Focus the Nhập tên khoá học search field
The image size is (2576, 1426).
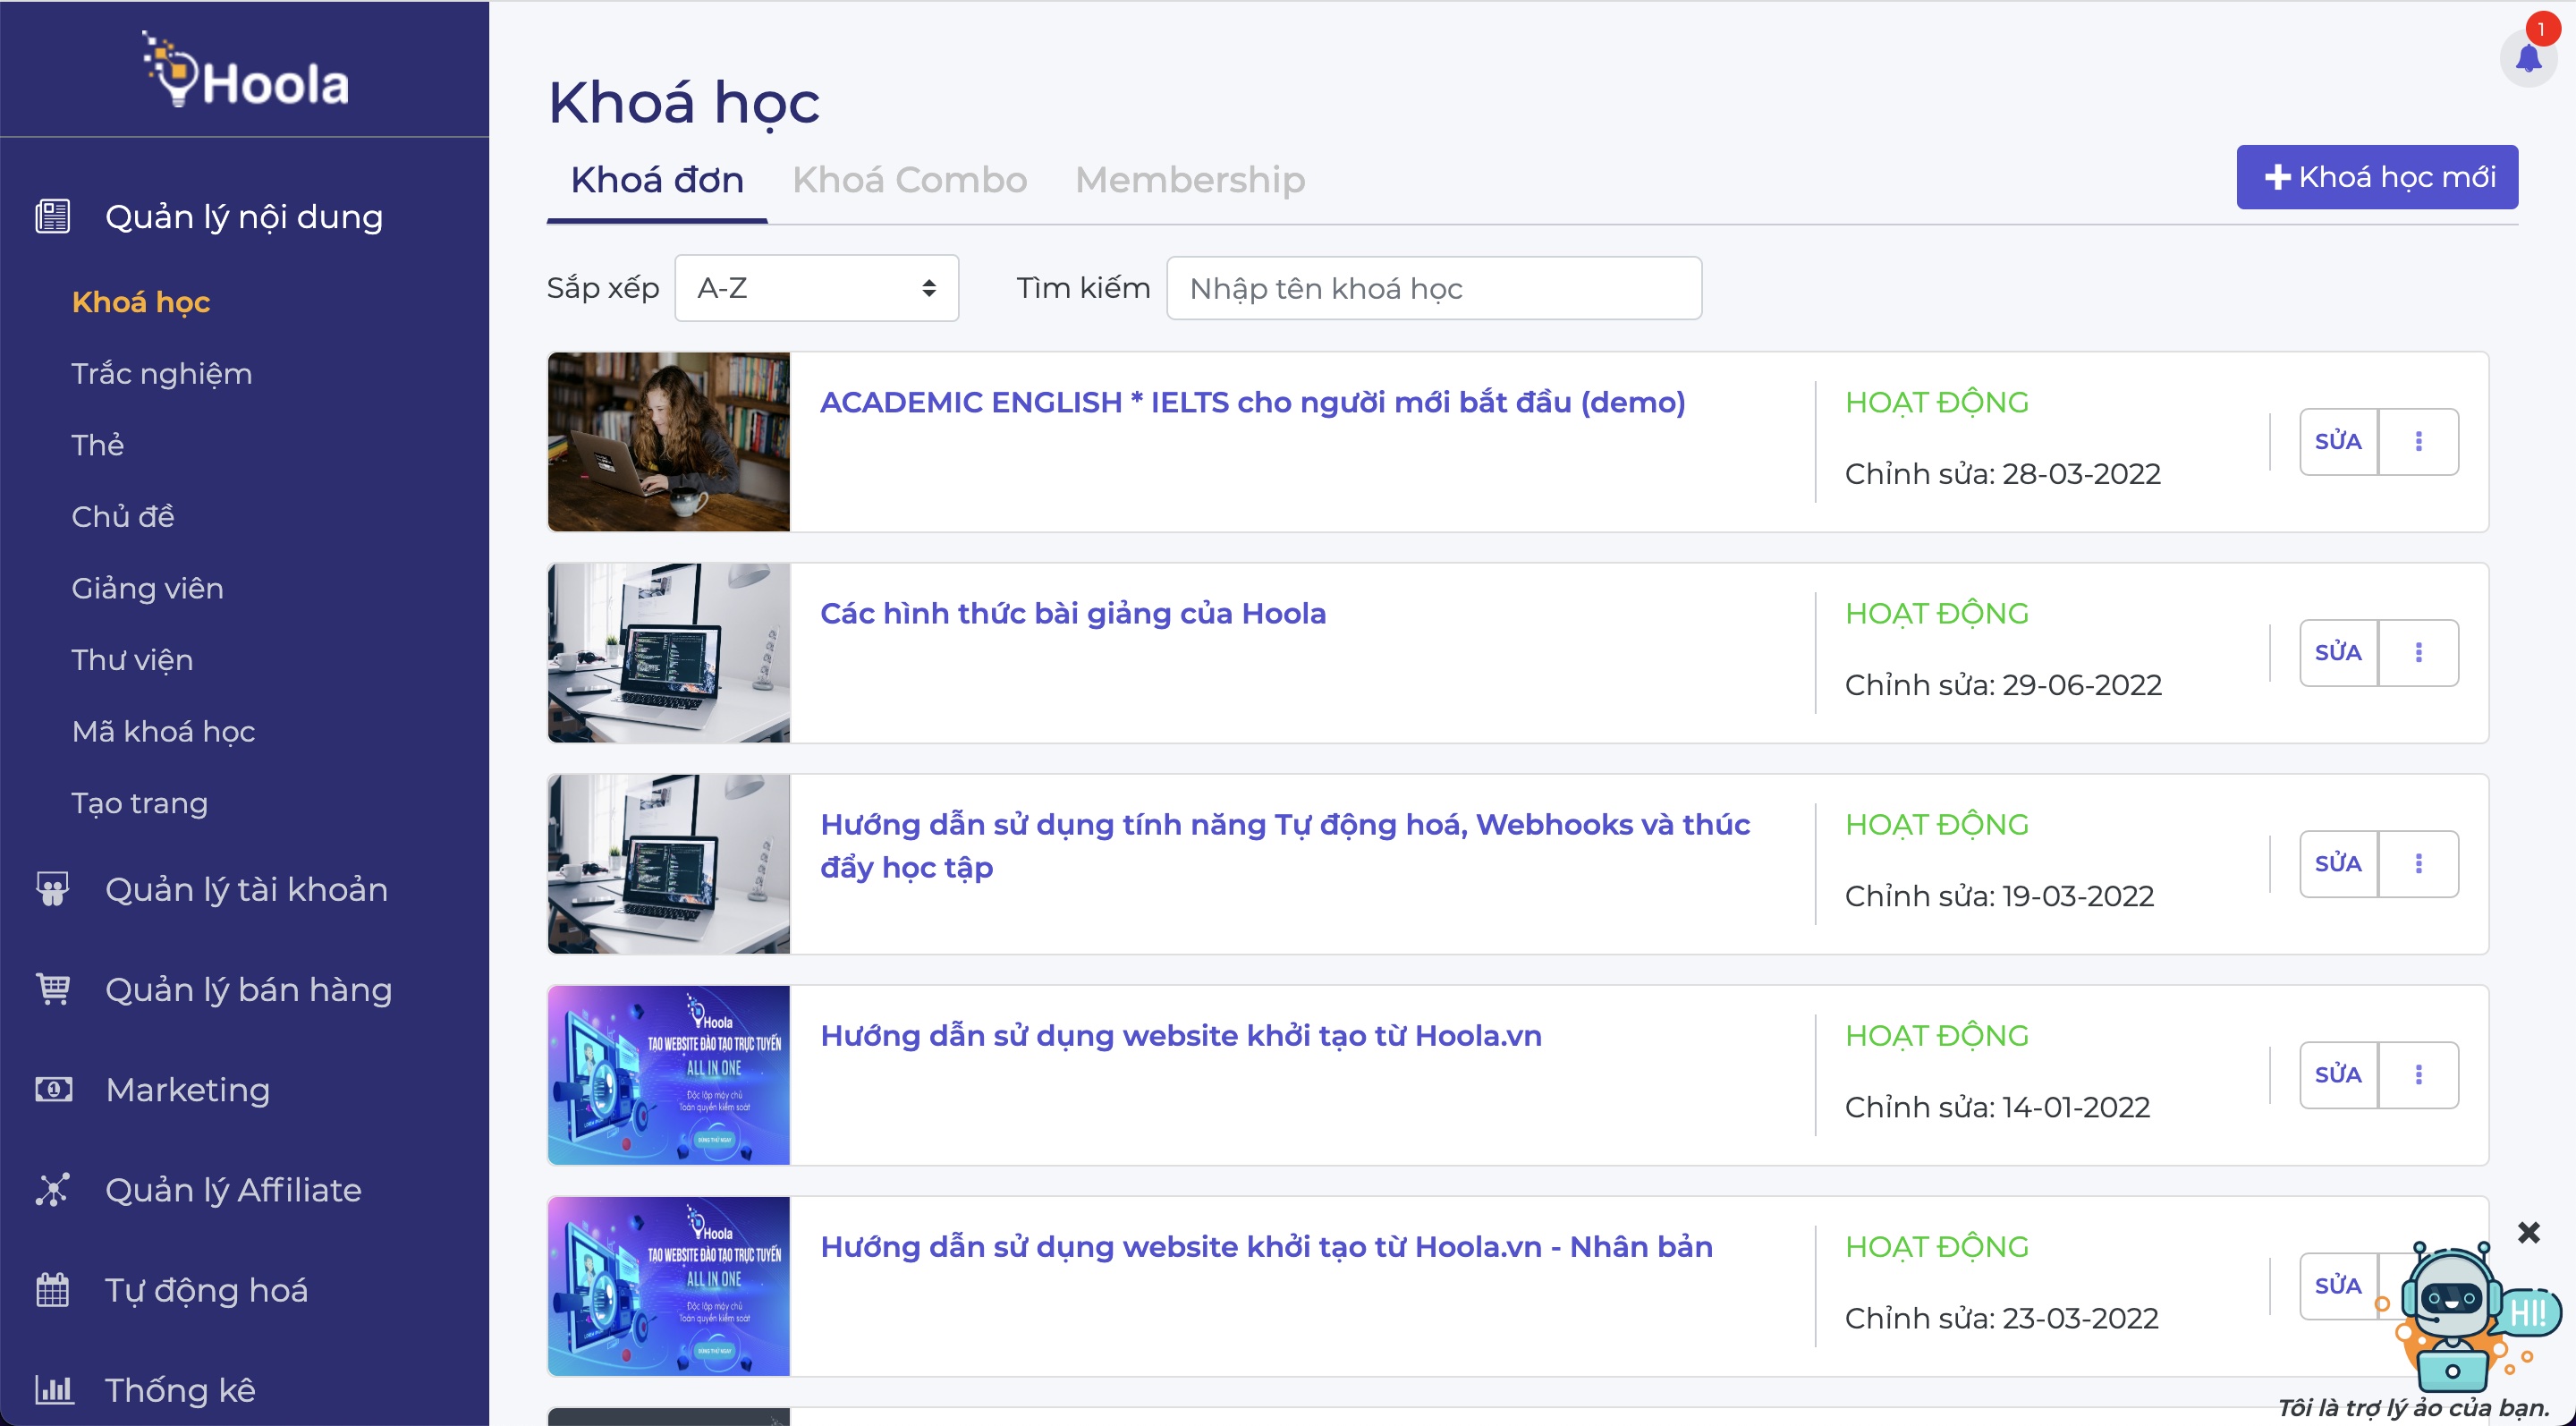click(x=1434, y=288)
